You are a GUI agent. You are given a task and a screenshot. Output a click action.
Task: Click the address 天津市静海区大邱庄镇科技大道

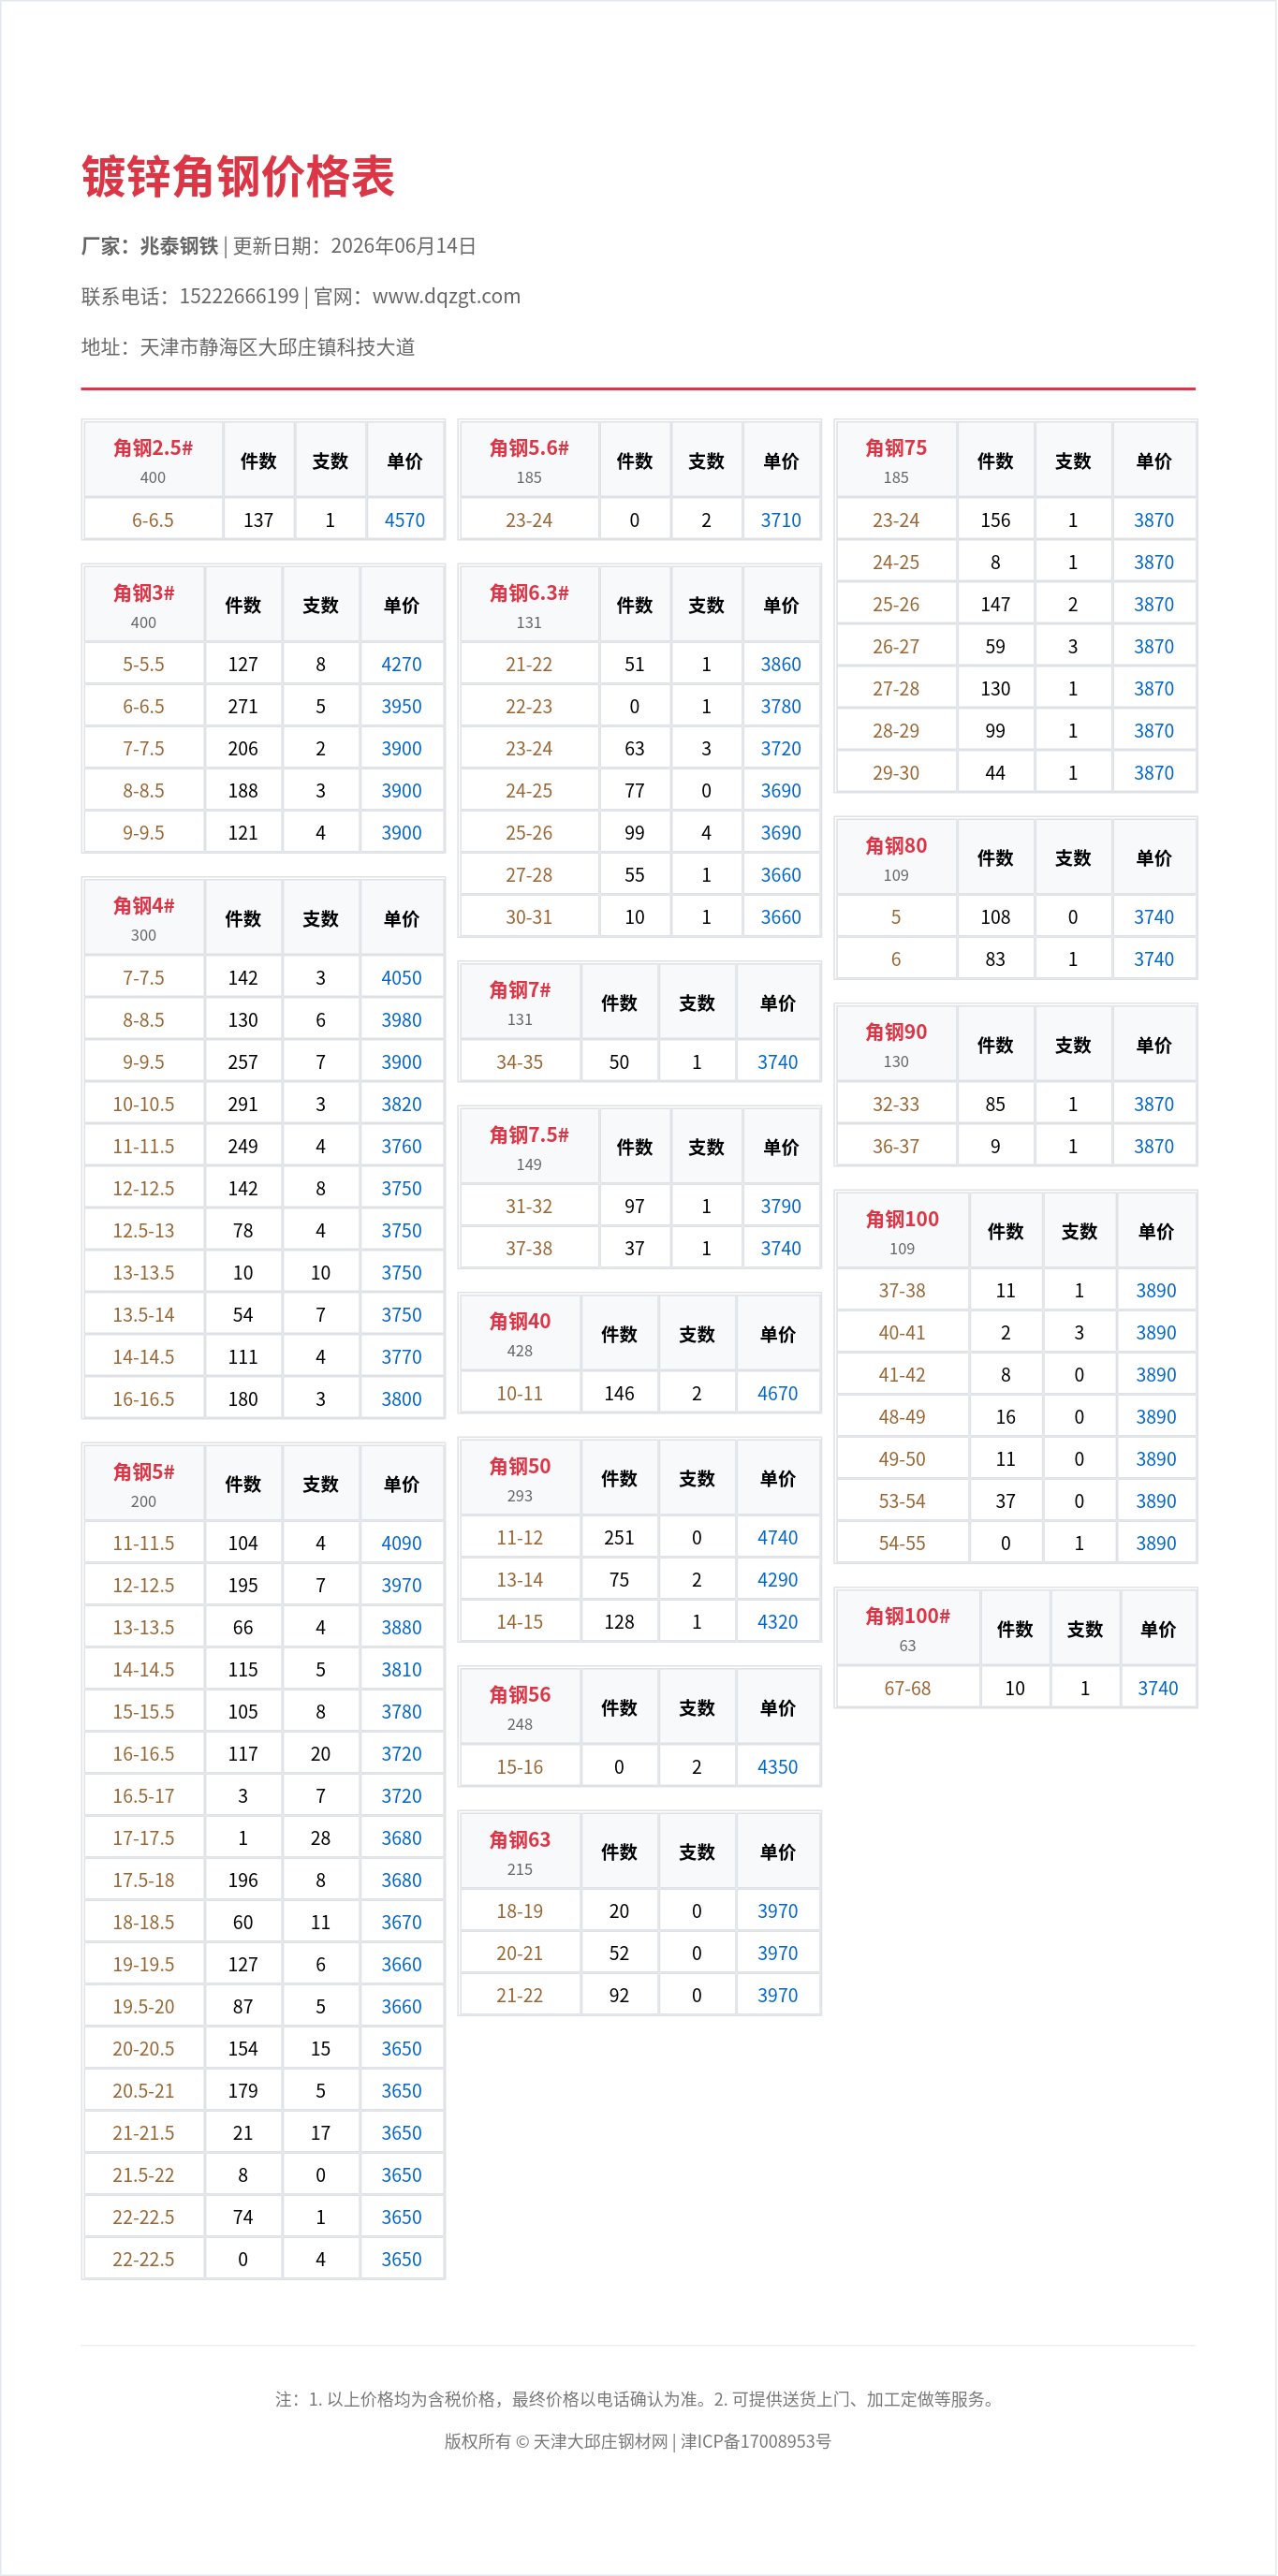coord(277,347)
